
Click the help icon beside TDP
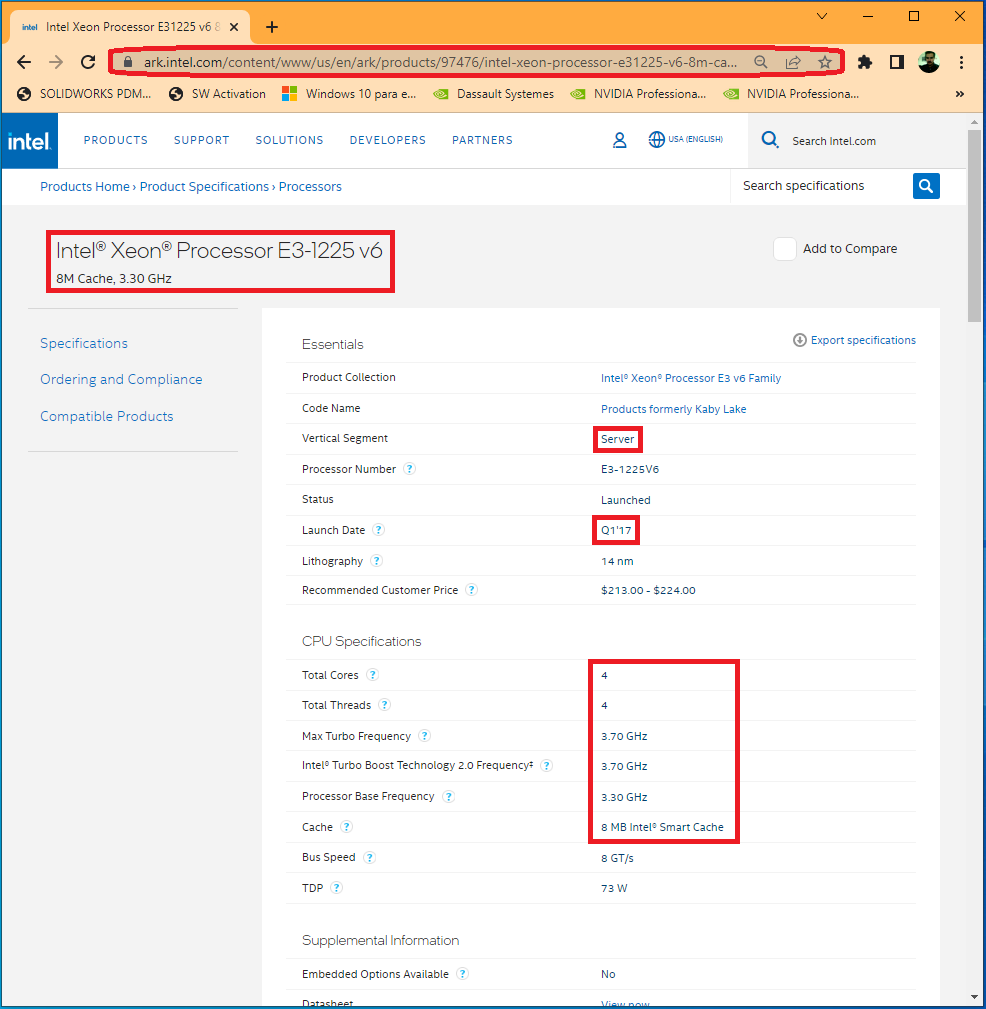(x=336, y=887)
